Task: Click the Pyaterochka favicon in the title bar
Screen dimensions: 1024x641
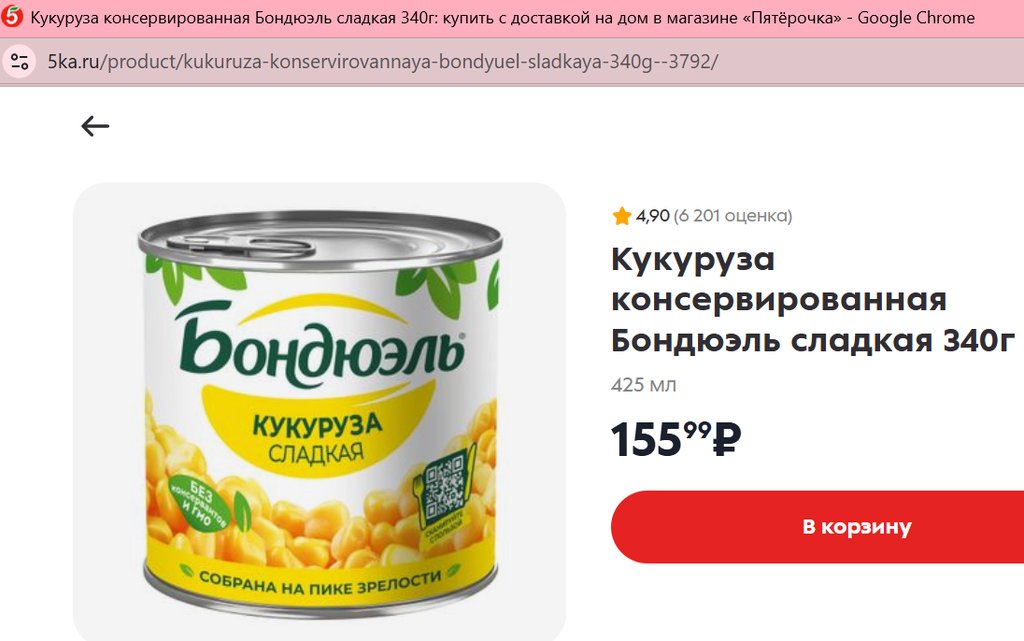Action: [x=12, y=16]
